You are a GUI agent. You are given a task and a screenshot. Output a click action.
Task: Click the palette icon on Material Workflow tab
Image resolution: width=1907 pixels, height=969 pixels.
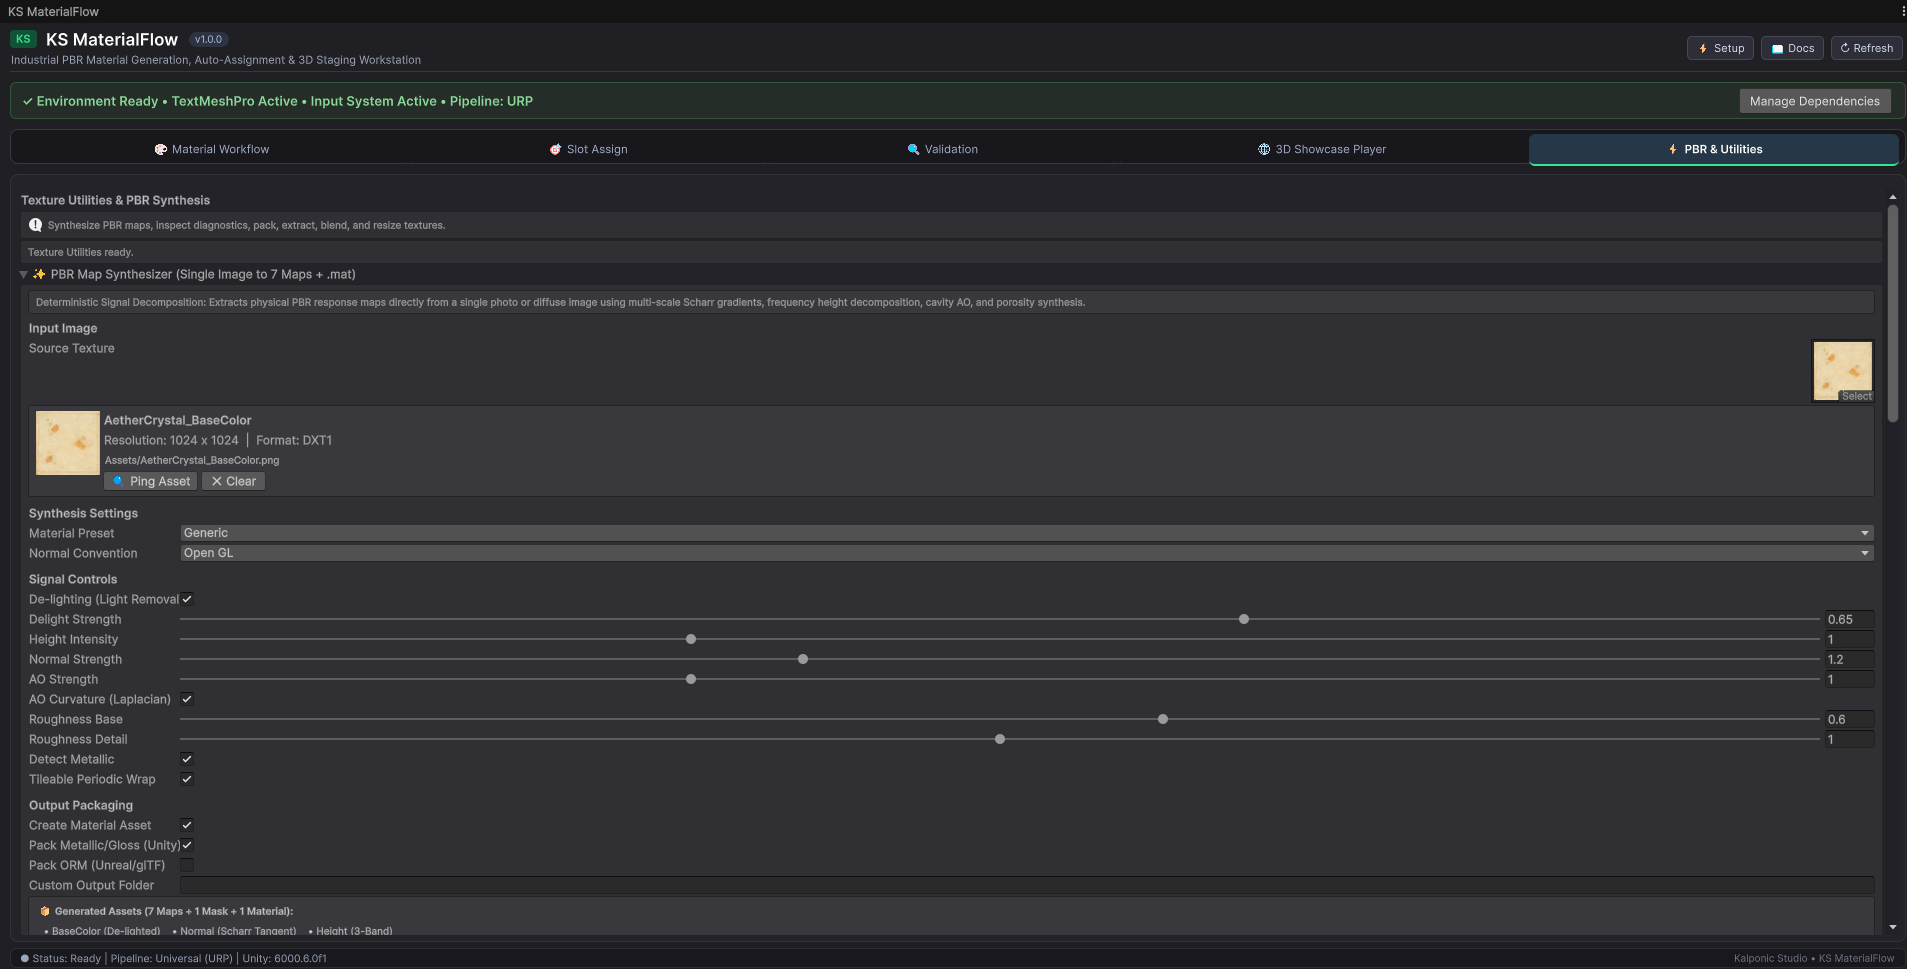pos(160,149)
